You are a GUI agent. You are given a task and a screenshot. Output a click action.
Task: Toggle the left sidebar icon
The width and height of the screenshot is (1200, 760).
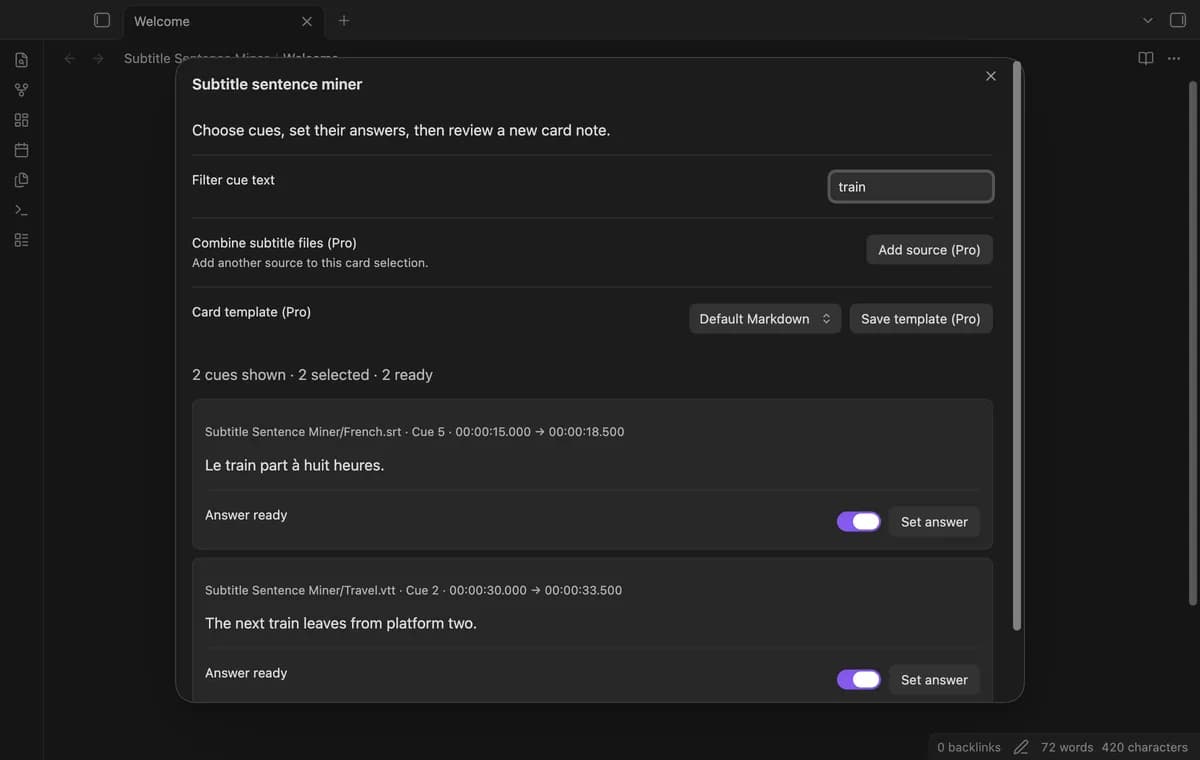(101, 20)
